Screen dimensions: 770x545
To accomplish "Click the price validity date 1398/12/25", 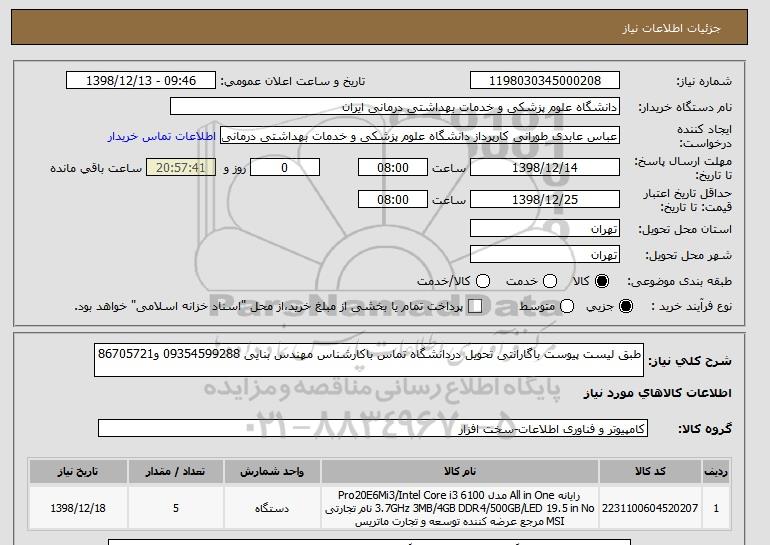I will [x=545, y=199].
